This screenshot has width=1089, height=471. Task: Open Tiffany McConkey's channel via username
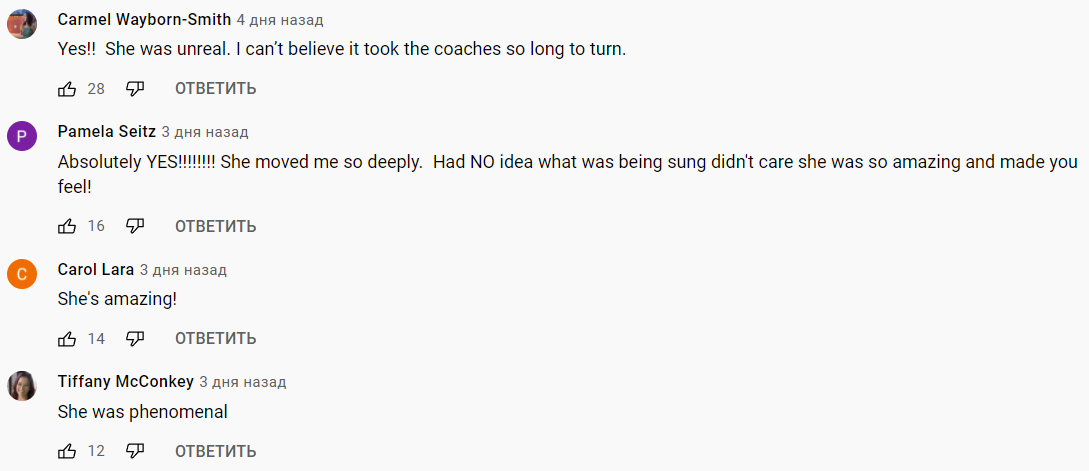(126, 382)
